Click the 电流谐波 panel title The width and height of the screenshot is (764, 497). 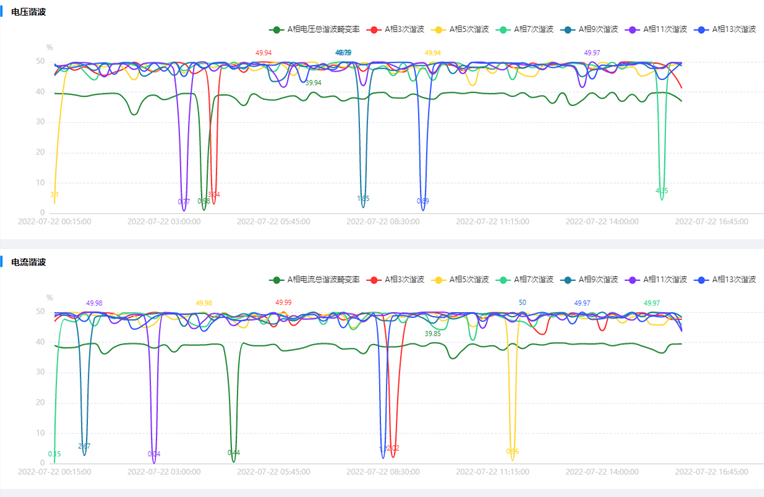coord(28,261)
